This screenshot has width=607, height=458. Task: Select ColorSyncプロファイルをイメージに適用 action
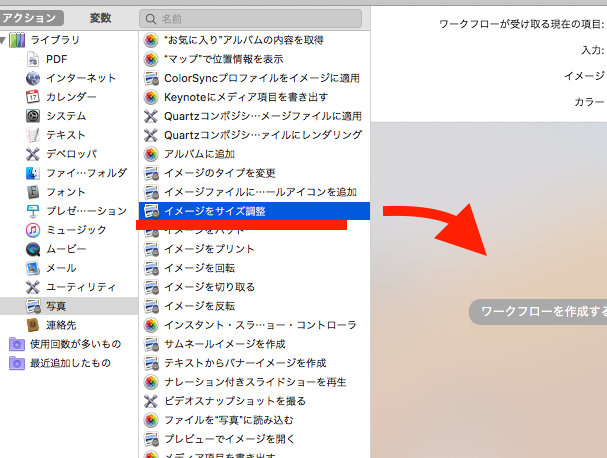[254, 78]
